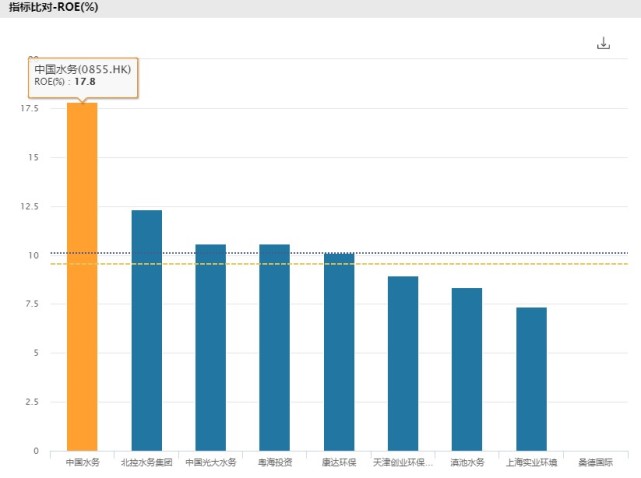Click the 康达环保 axis label
The image size is (641, 478).
coord(339,462)
